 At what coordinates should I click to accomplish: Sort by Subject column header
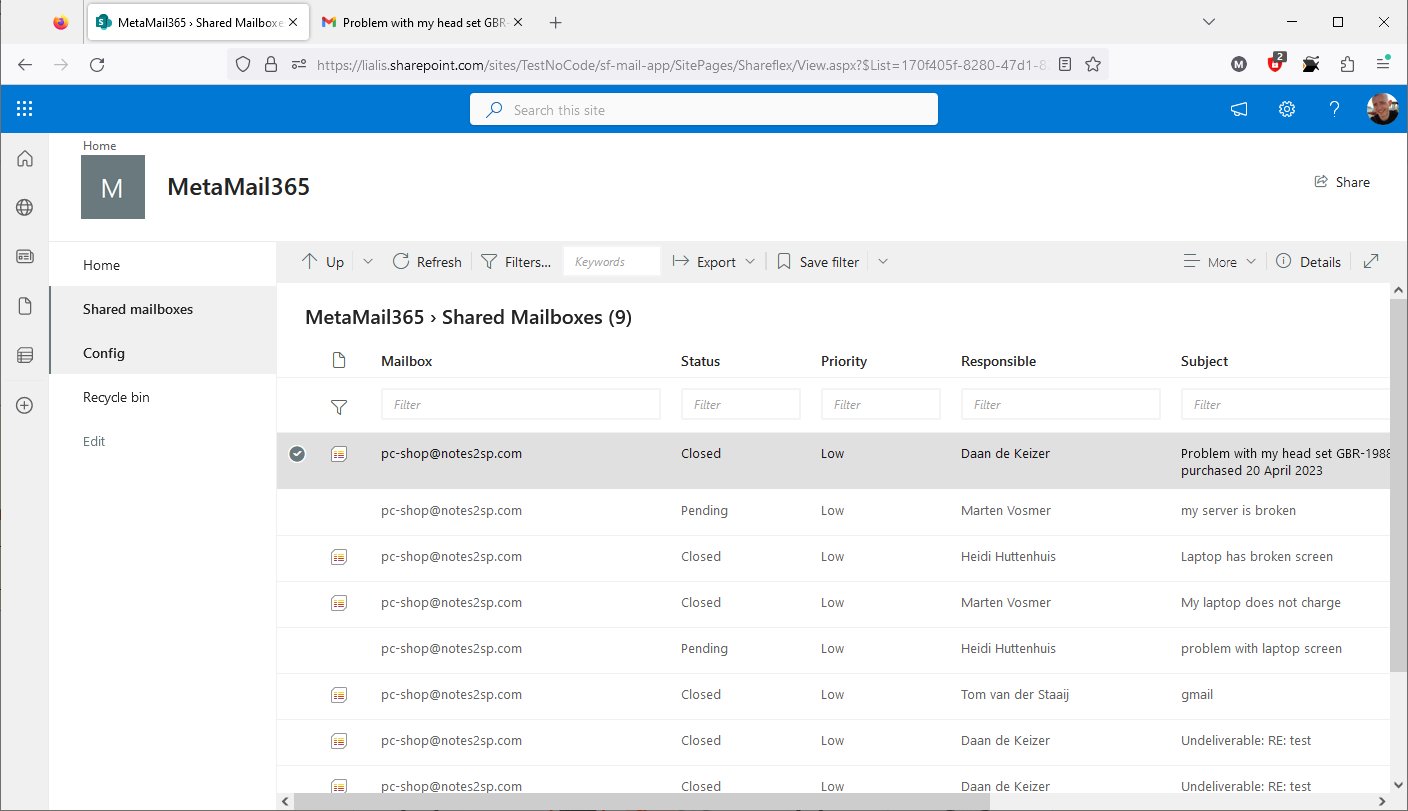coord(1204,361)
